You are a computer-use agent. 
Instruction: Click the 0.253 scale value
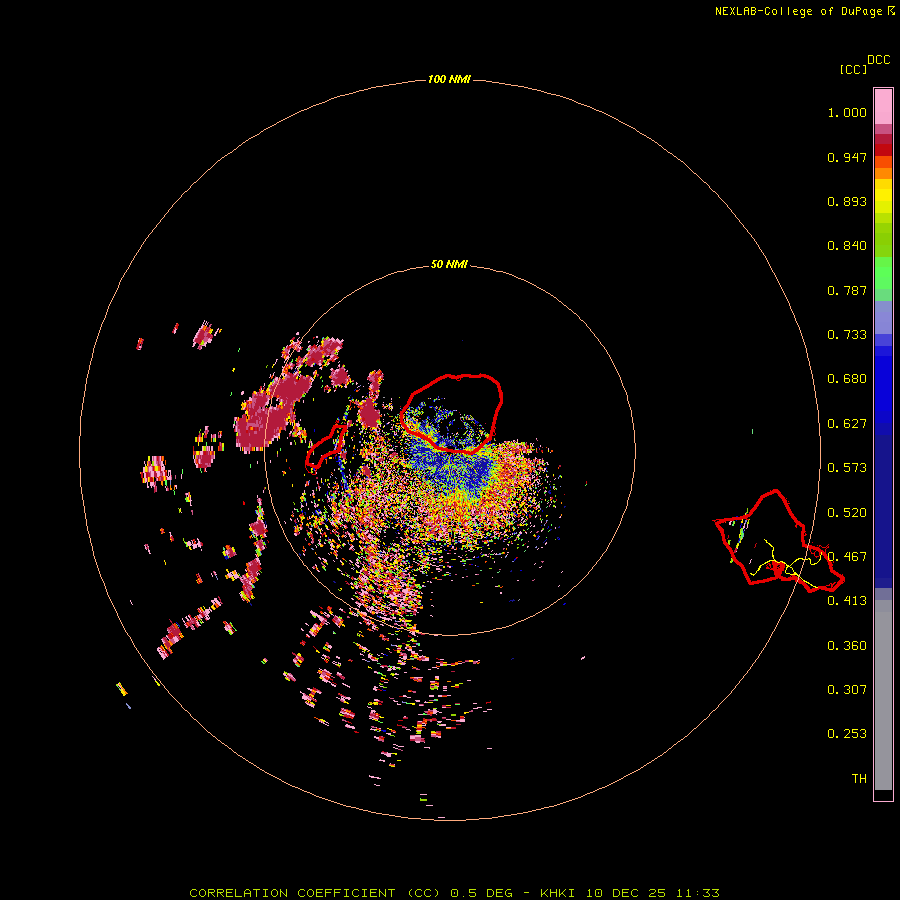click(847, 734)
